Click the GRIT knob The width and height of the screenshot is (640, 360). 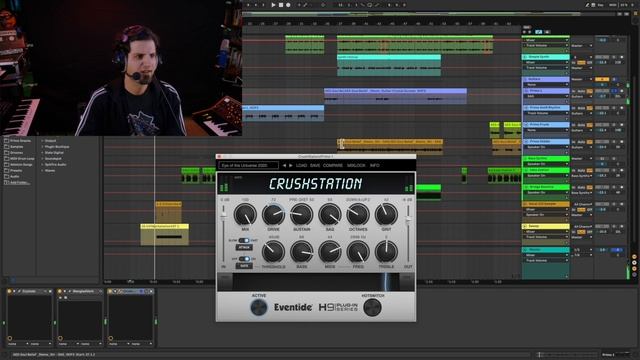[386, 215]
